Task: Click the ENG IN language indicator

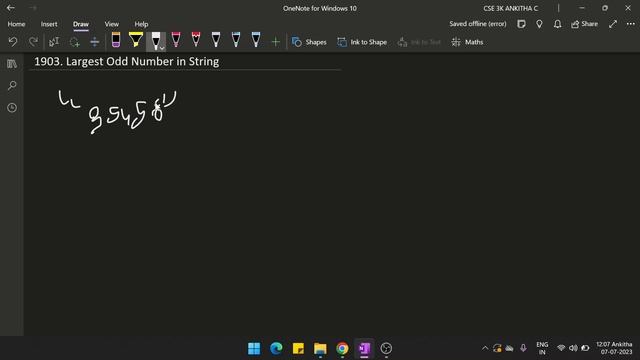Action: pos(542,348)
